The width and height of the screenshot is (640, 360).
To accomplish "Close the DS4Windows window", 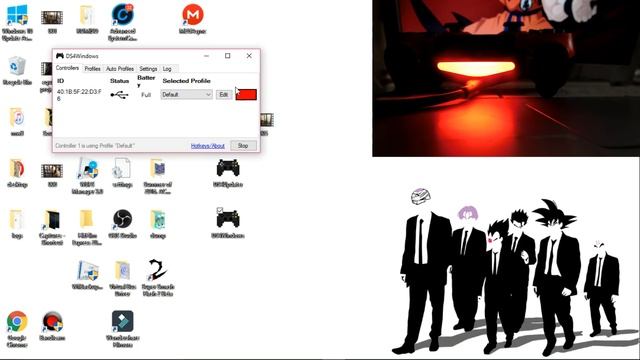I will [249, 56].
